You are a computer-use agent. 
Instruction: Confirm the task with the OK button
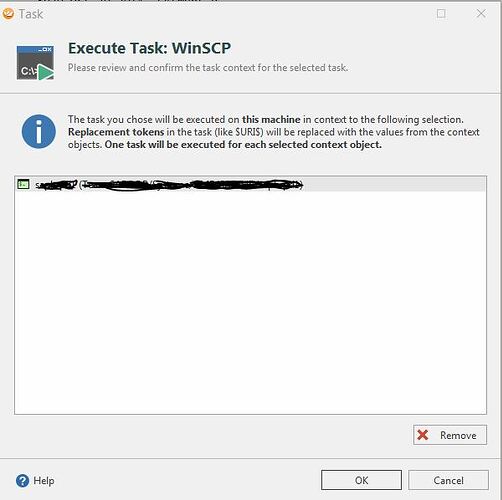361,480
